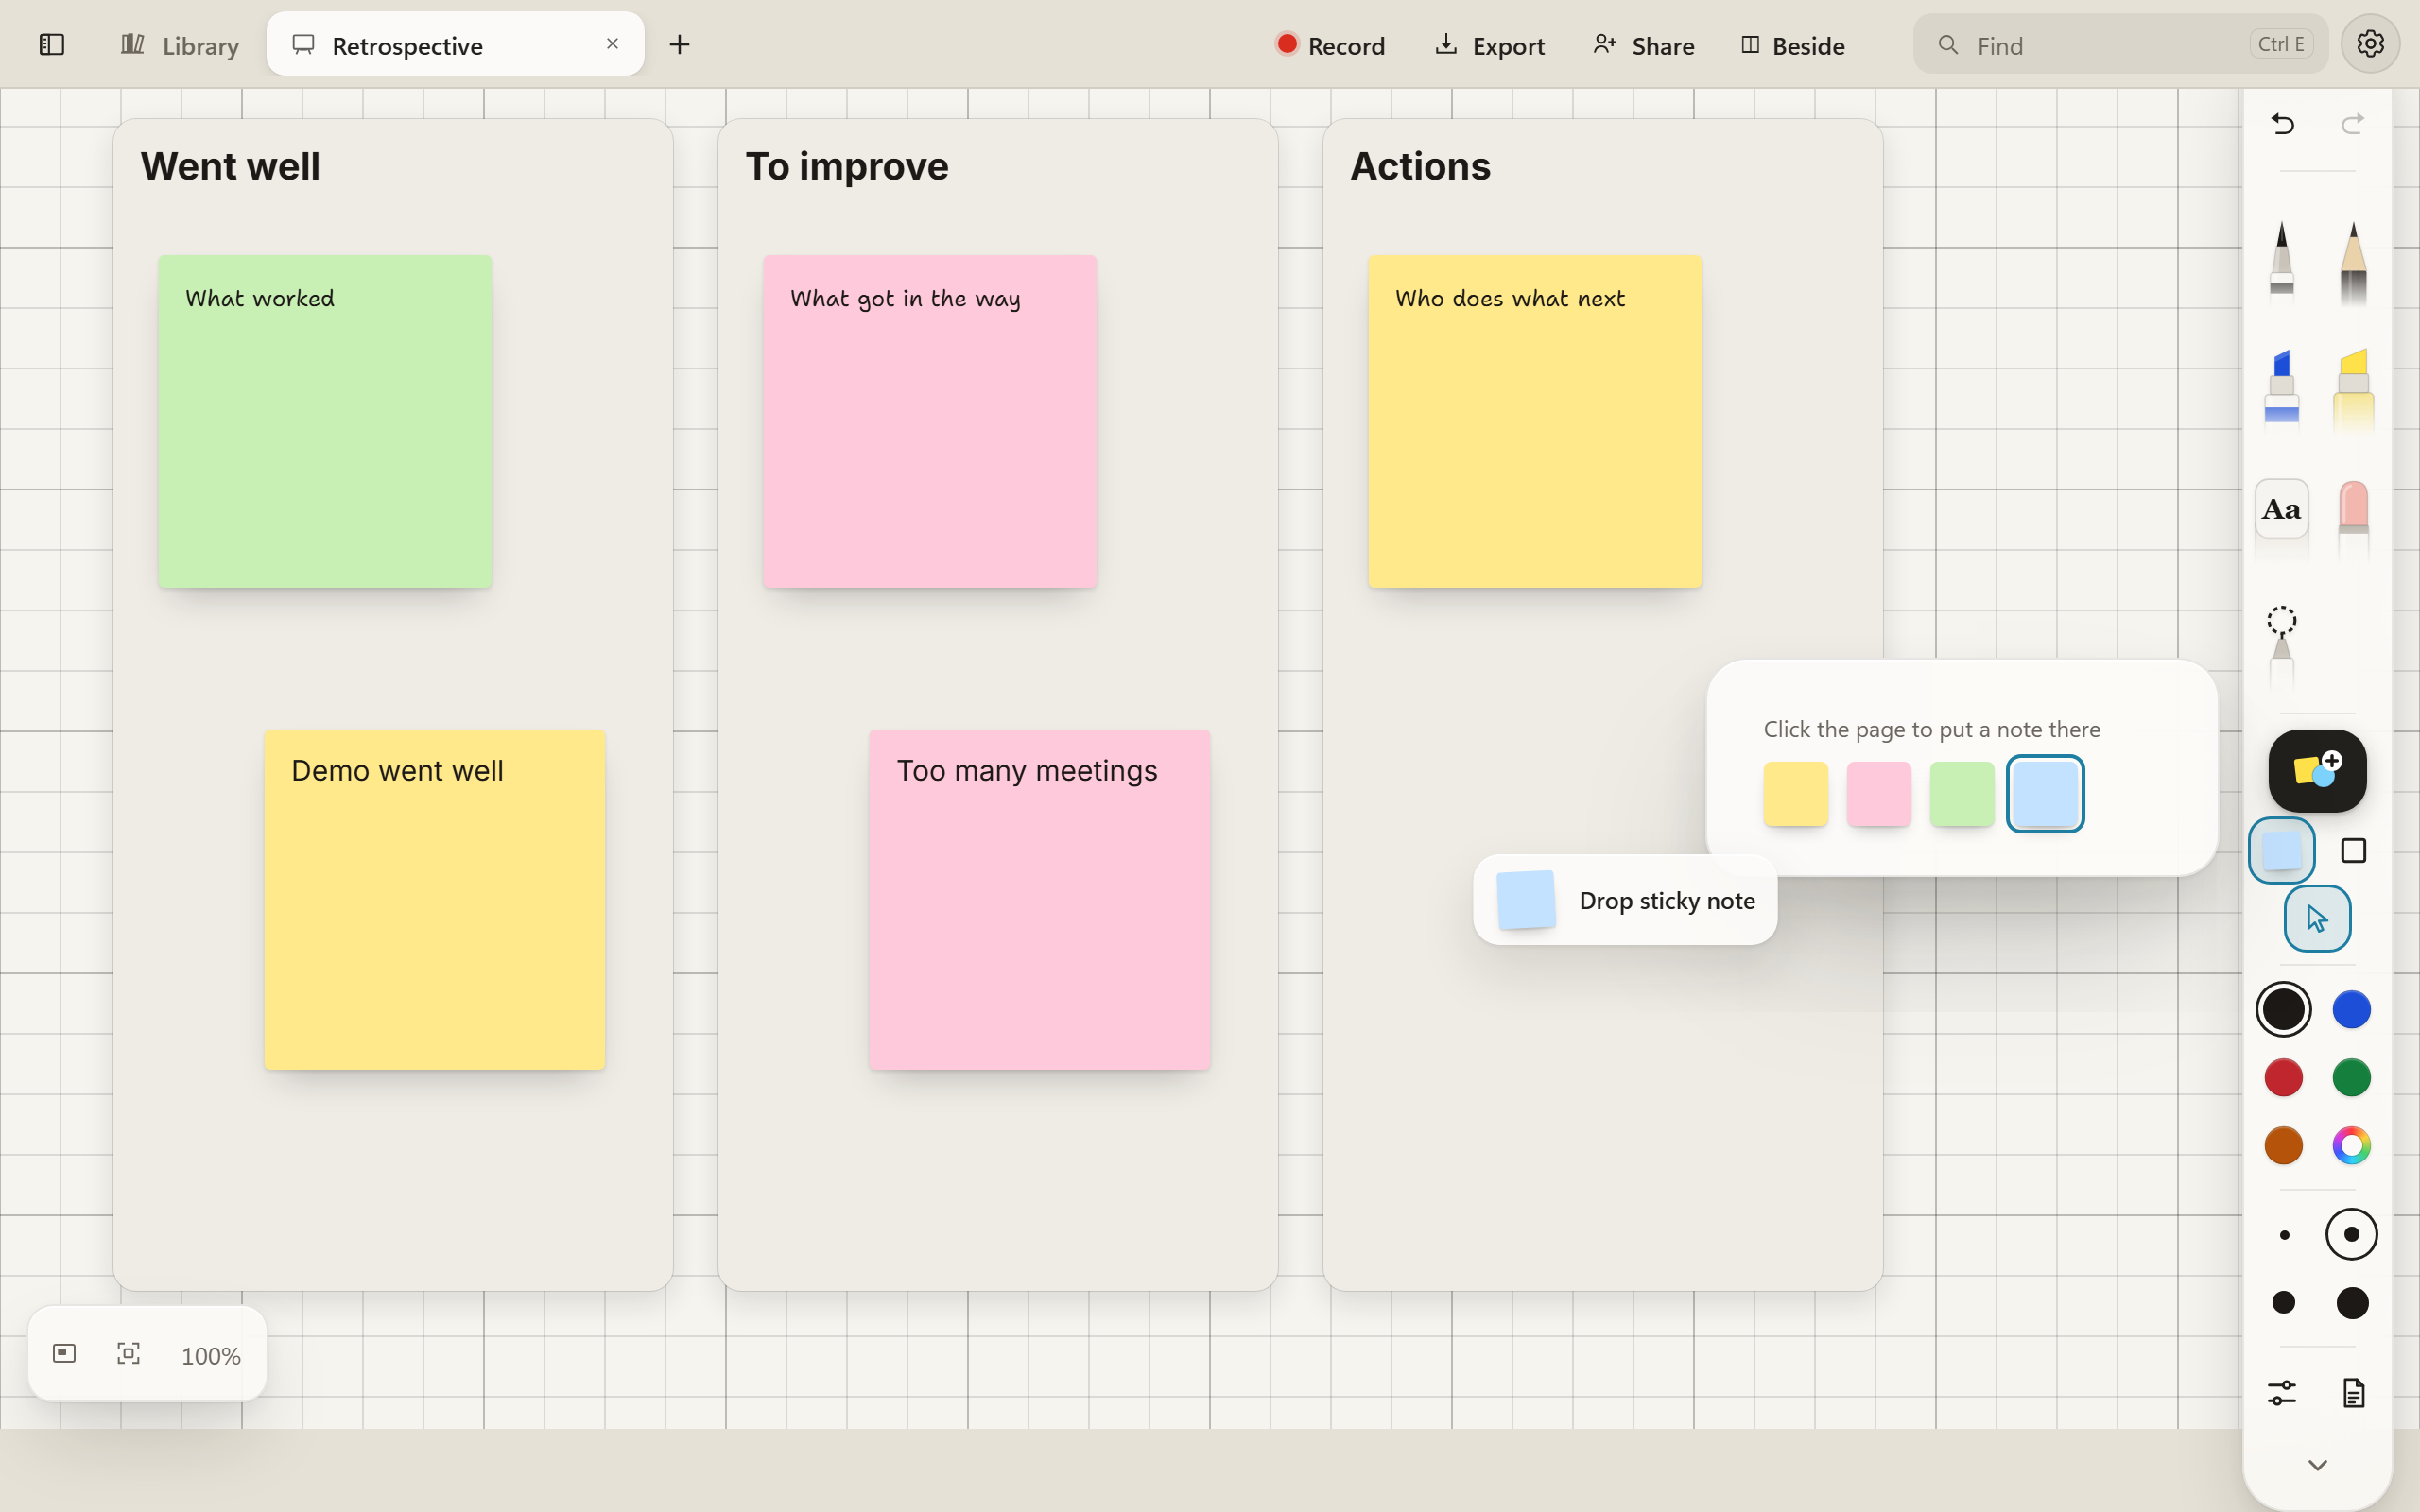Viewport: 2420px width, 1512px height.
Task: Collapse toolbar with bottom chevron
Action: tap(2317, 1465)
